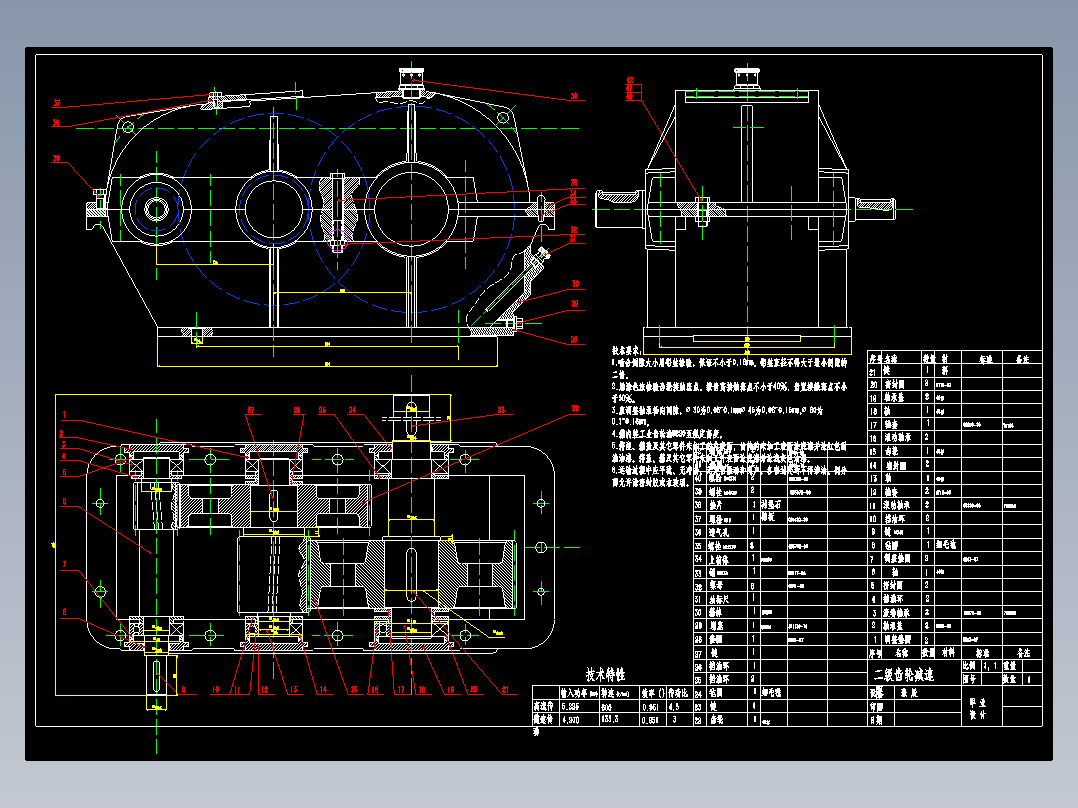
Task: Click part label 37 on front view
Action: 56,103
